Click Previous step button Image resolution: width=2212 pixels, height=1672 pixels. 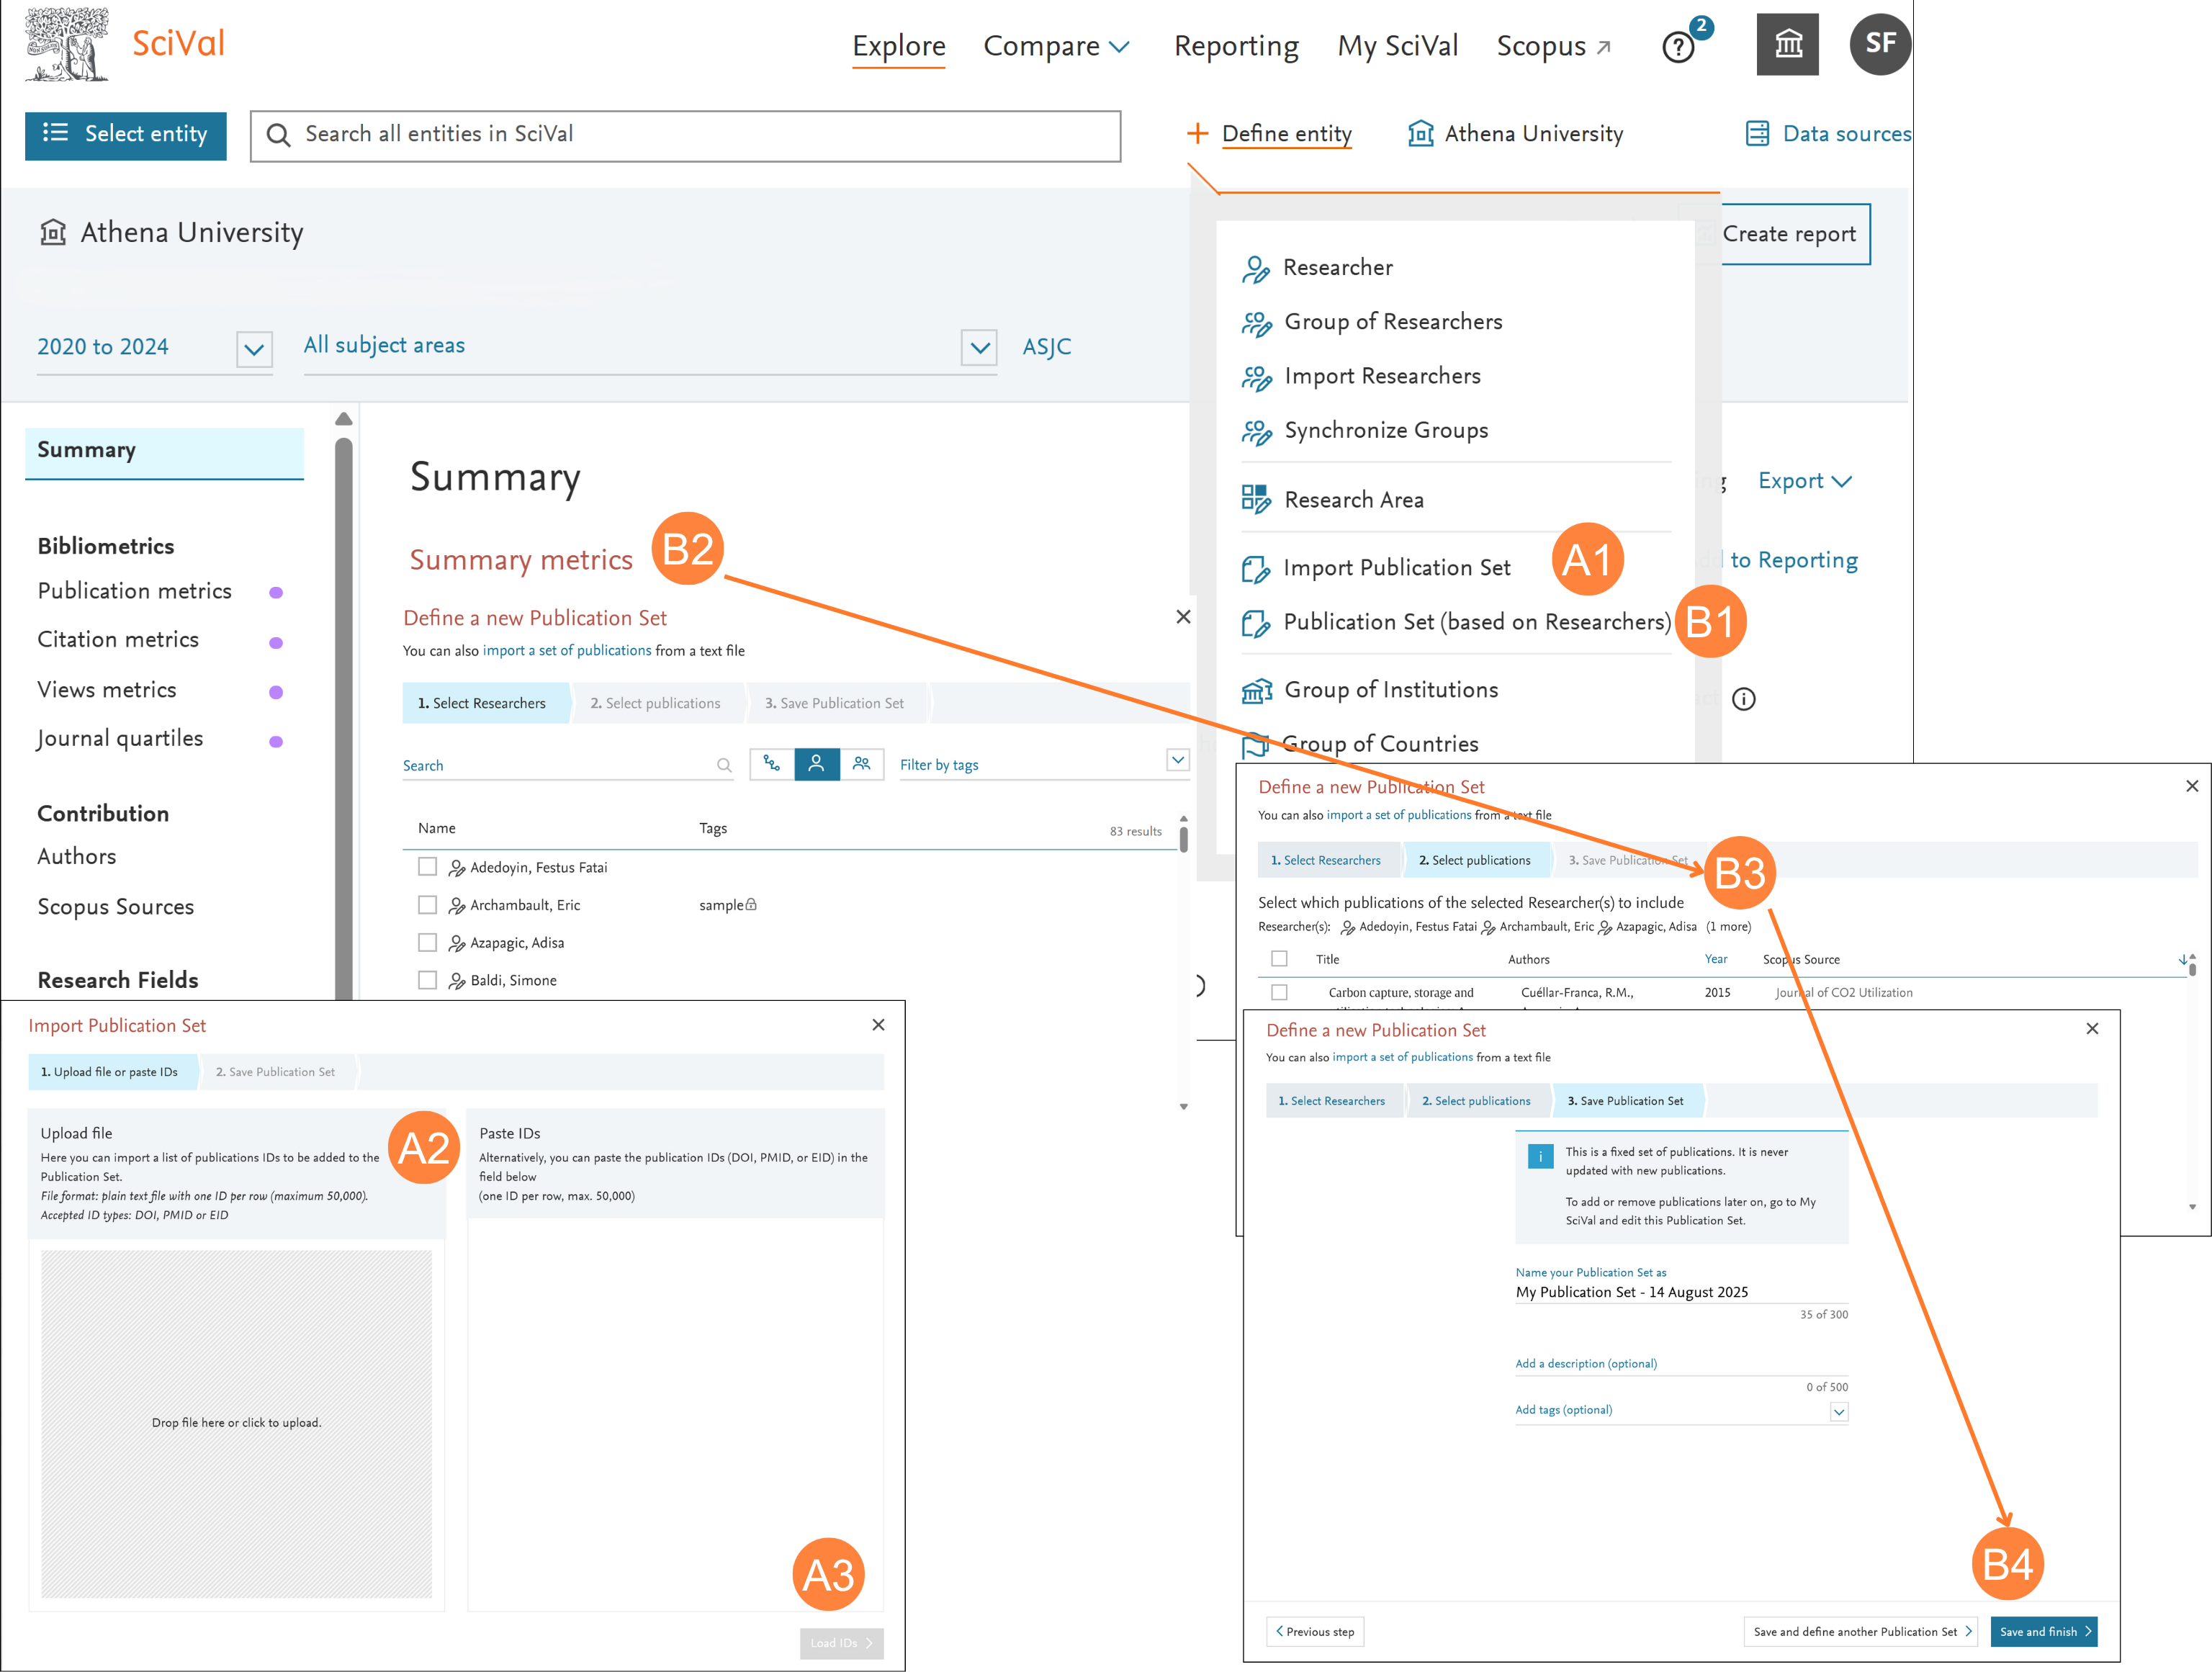pos(1315,1631)
